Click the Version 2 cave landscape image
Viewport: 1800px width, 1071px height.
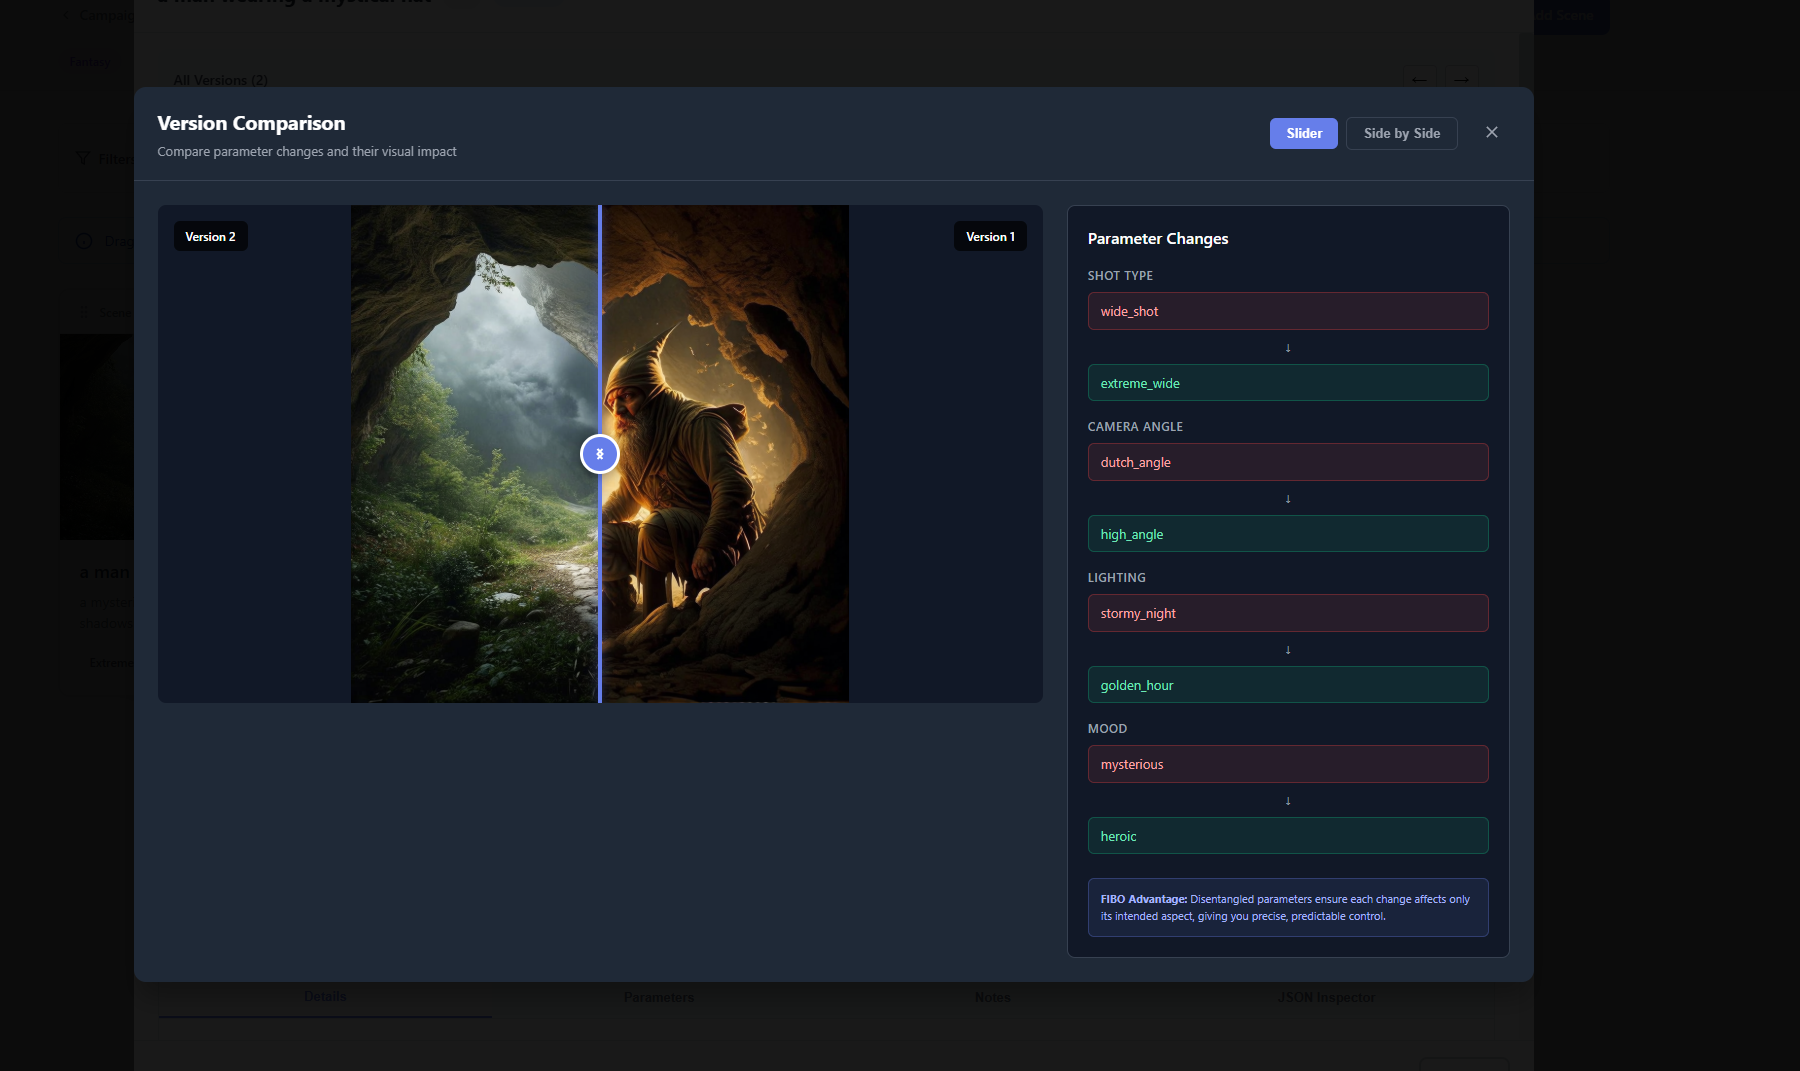(x=475, y=454)
